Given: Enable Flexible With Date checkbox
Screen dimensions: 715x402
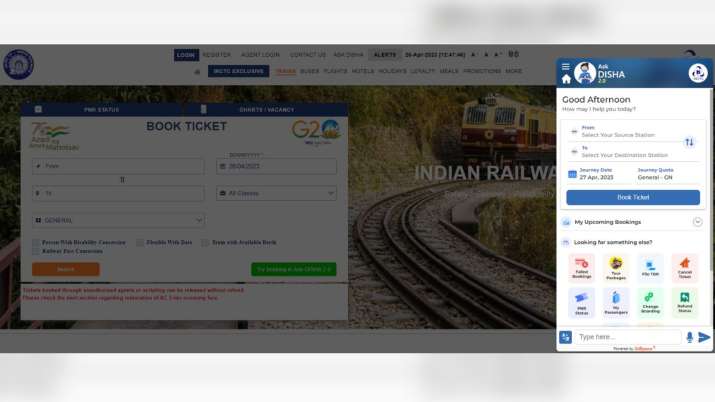Looking at the screenshot, I should (140, 242).
